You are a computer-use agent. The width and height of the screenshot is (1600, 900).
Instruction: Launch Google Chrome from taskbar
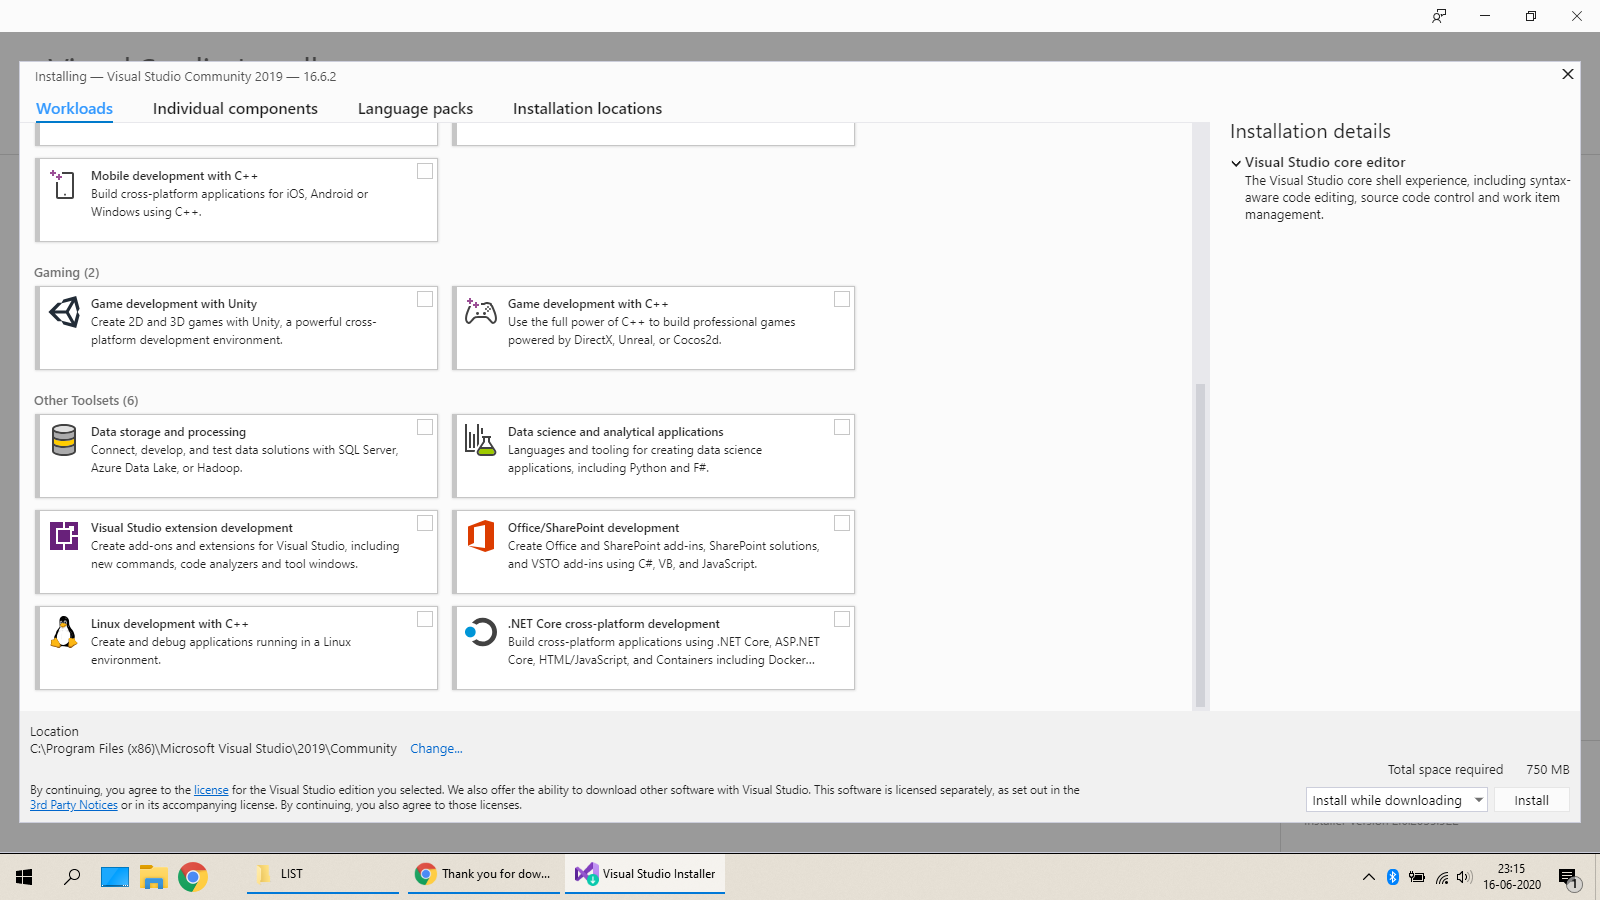pos(193,877)
